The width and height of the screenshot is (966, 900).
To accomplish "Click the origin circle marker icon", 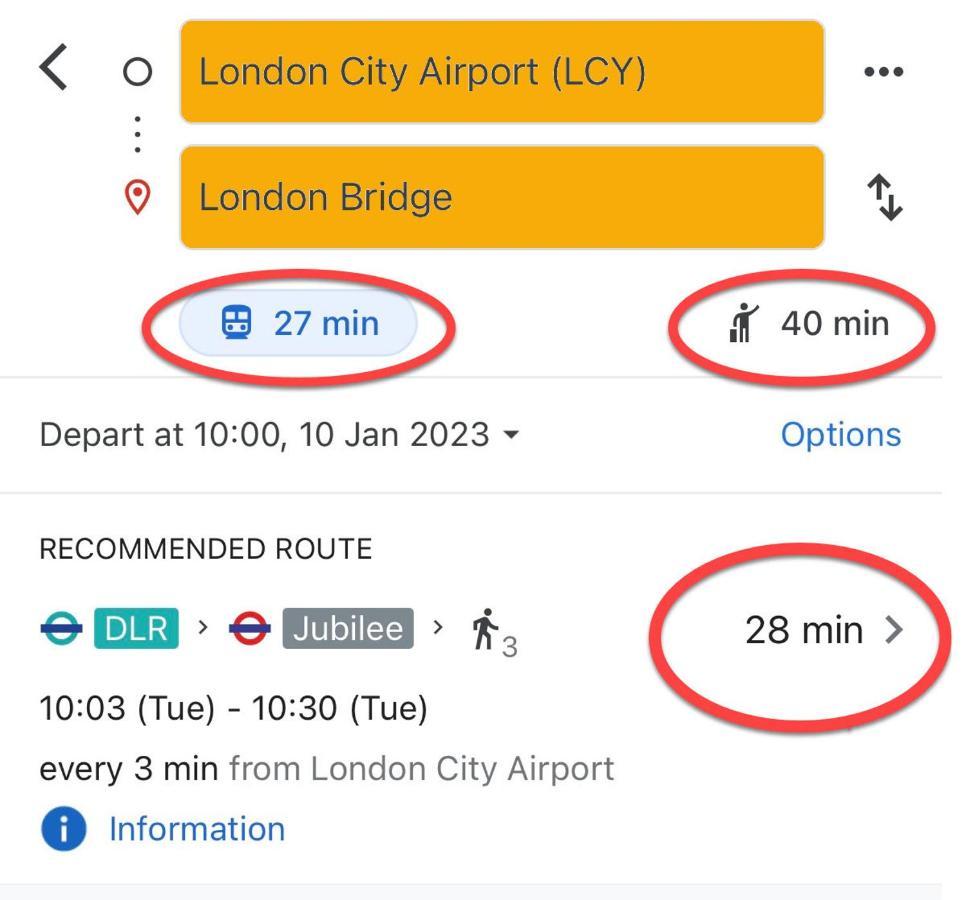I will [137, 71].
